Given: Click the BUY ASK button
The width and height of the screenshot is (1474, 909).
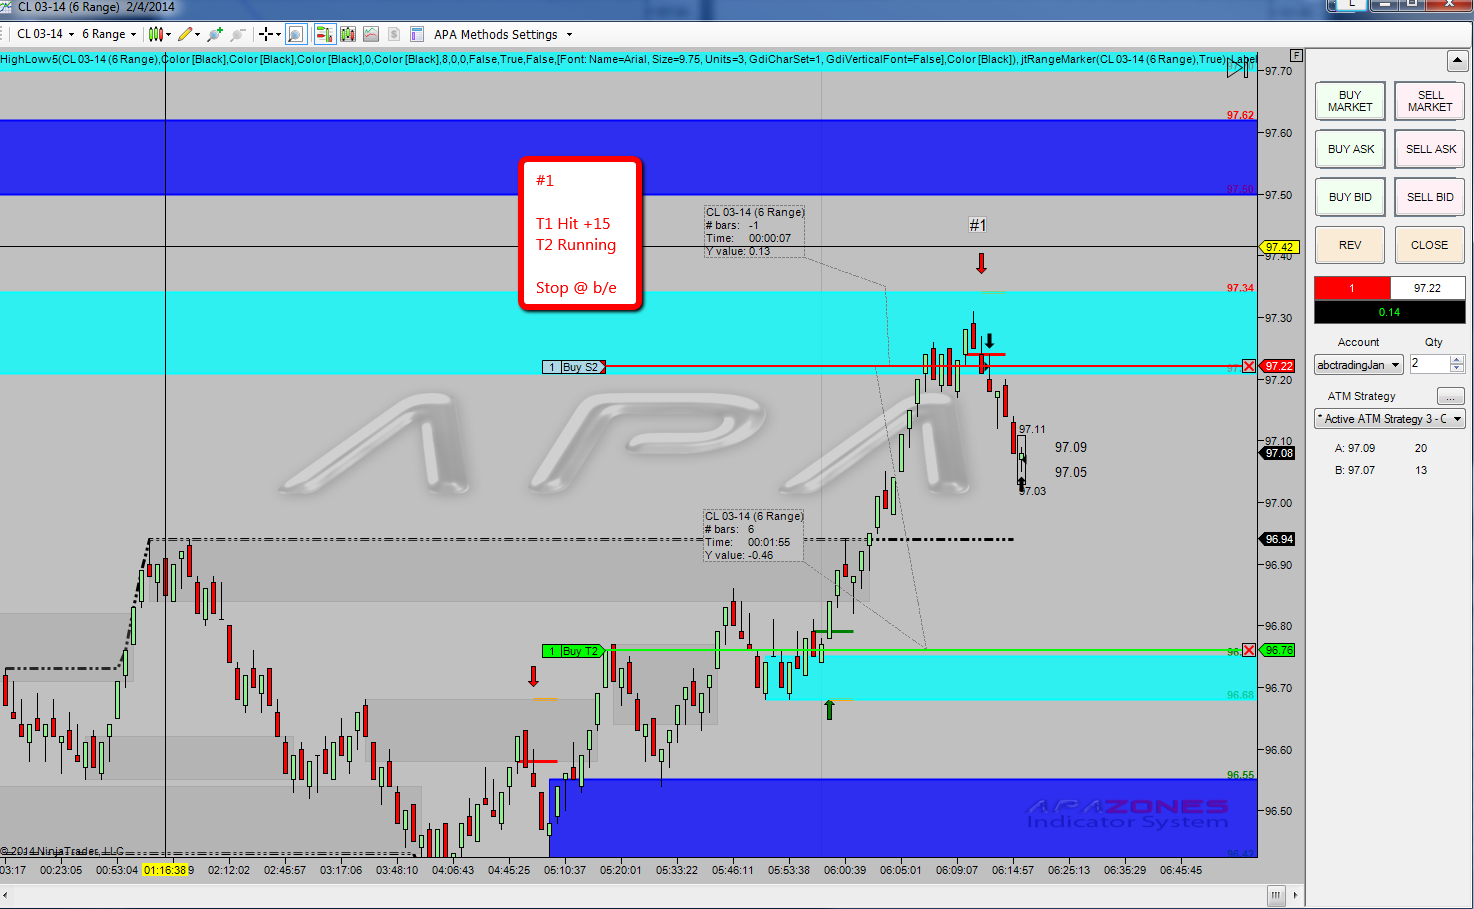Looking at the screenshot, I should point(1350,149).
